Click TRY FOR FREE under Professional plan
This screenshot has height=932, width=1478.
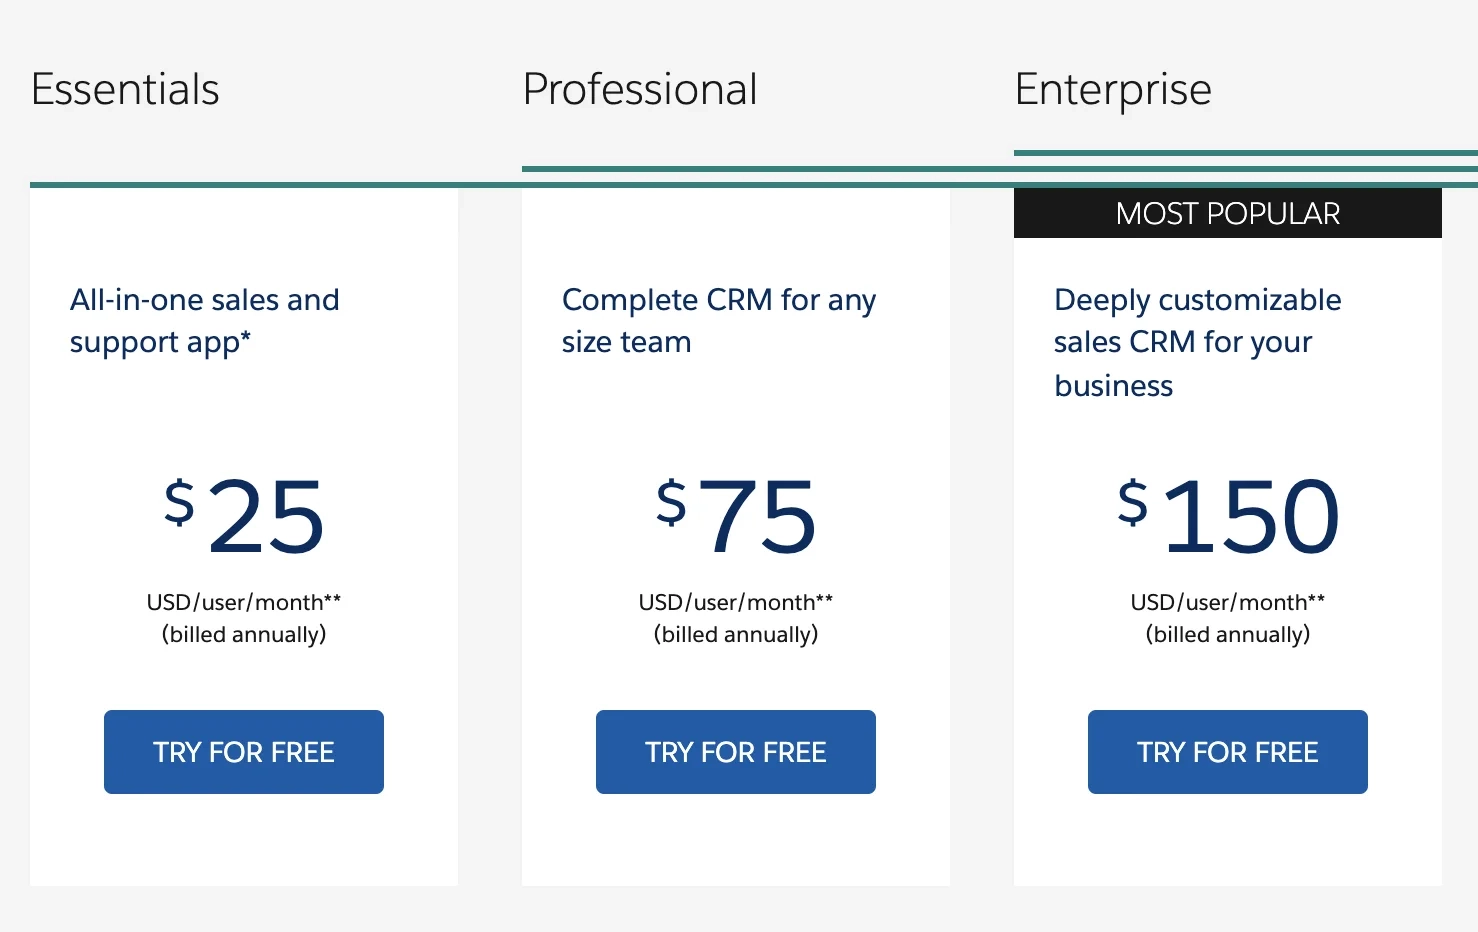pos(735,752)
